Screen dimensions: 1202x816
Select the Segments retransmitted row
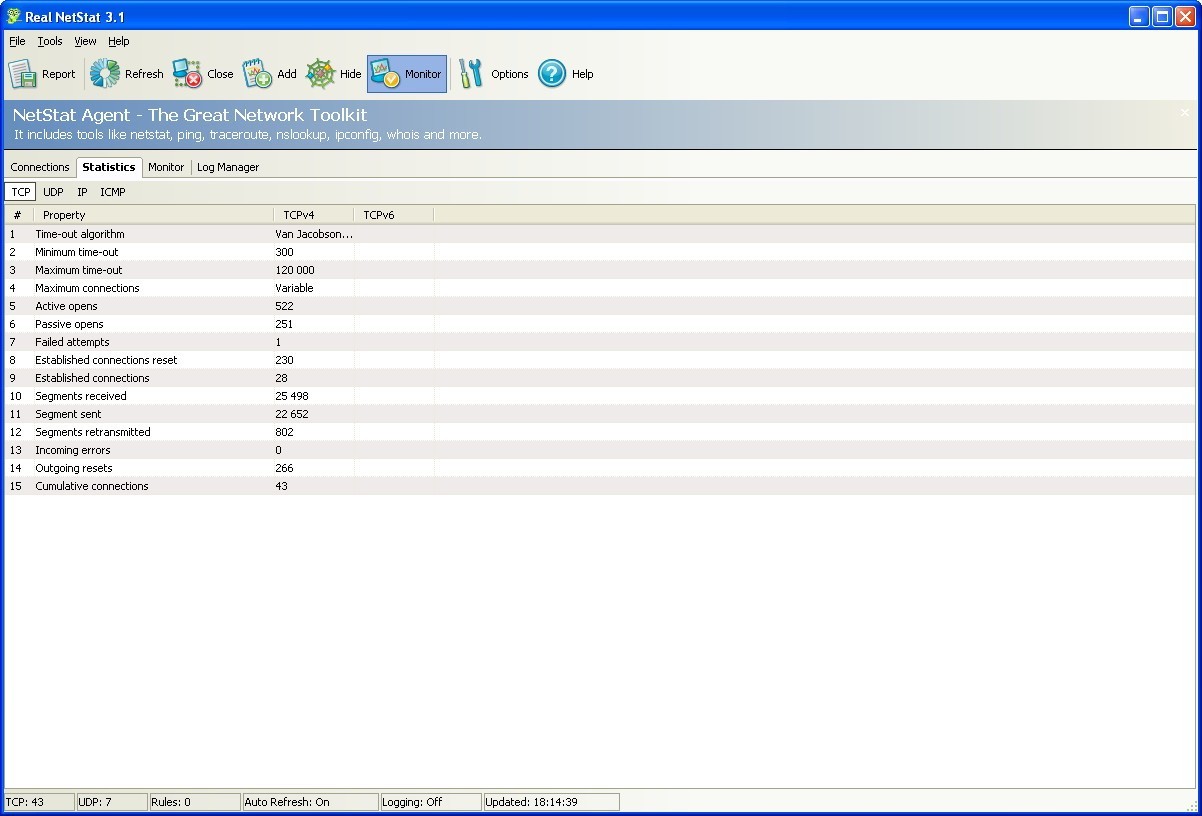(x=599, y=432)
